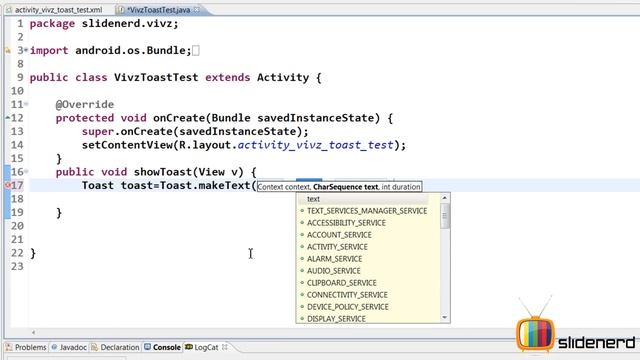This screenshot has height=360, width=640.
Task: Click the suggestion list scrollbar thumb
Action: point(445,216)
